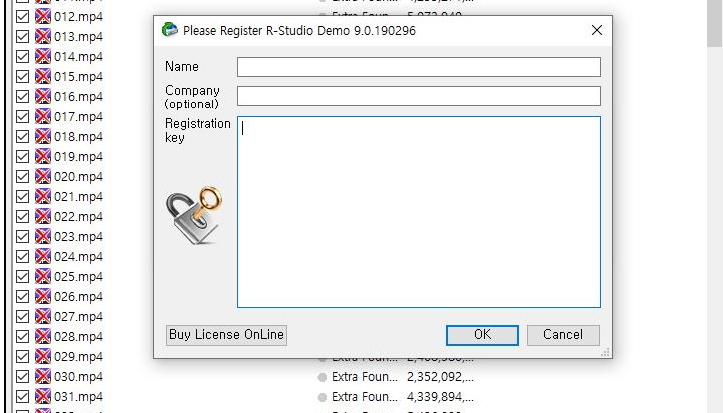Viewport: 723px width, 413px height.
Task: Confirm registration with OK button
Action: pos(482,335)
